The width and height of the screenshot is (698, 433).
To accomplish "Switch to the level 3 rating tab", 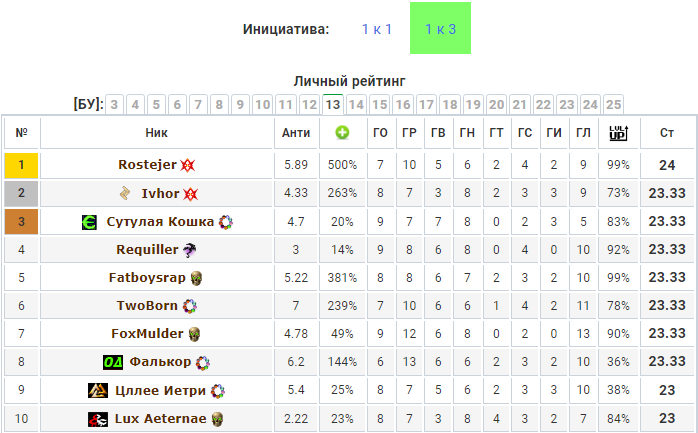I will coord(114,105).
